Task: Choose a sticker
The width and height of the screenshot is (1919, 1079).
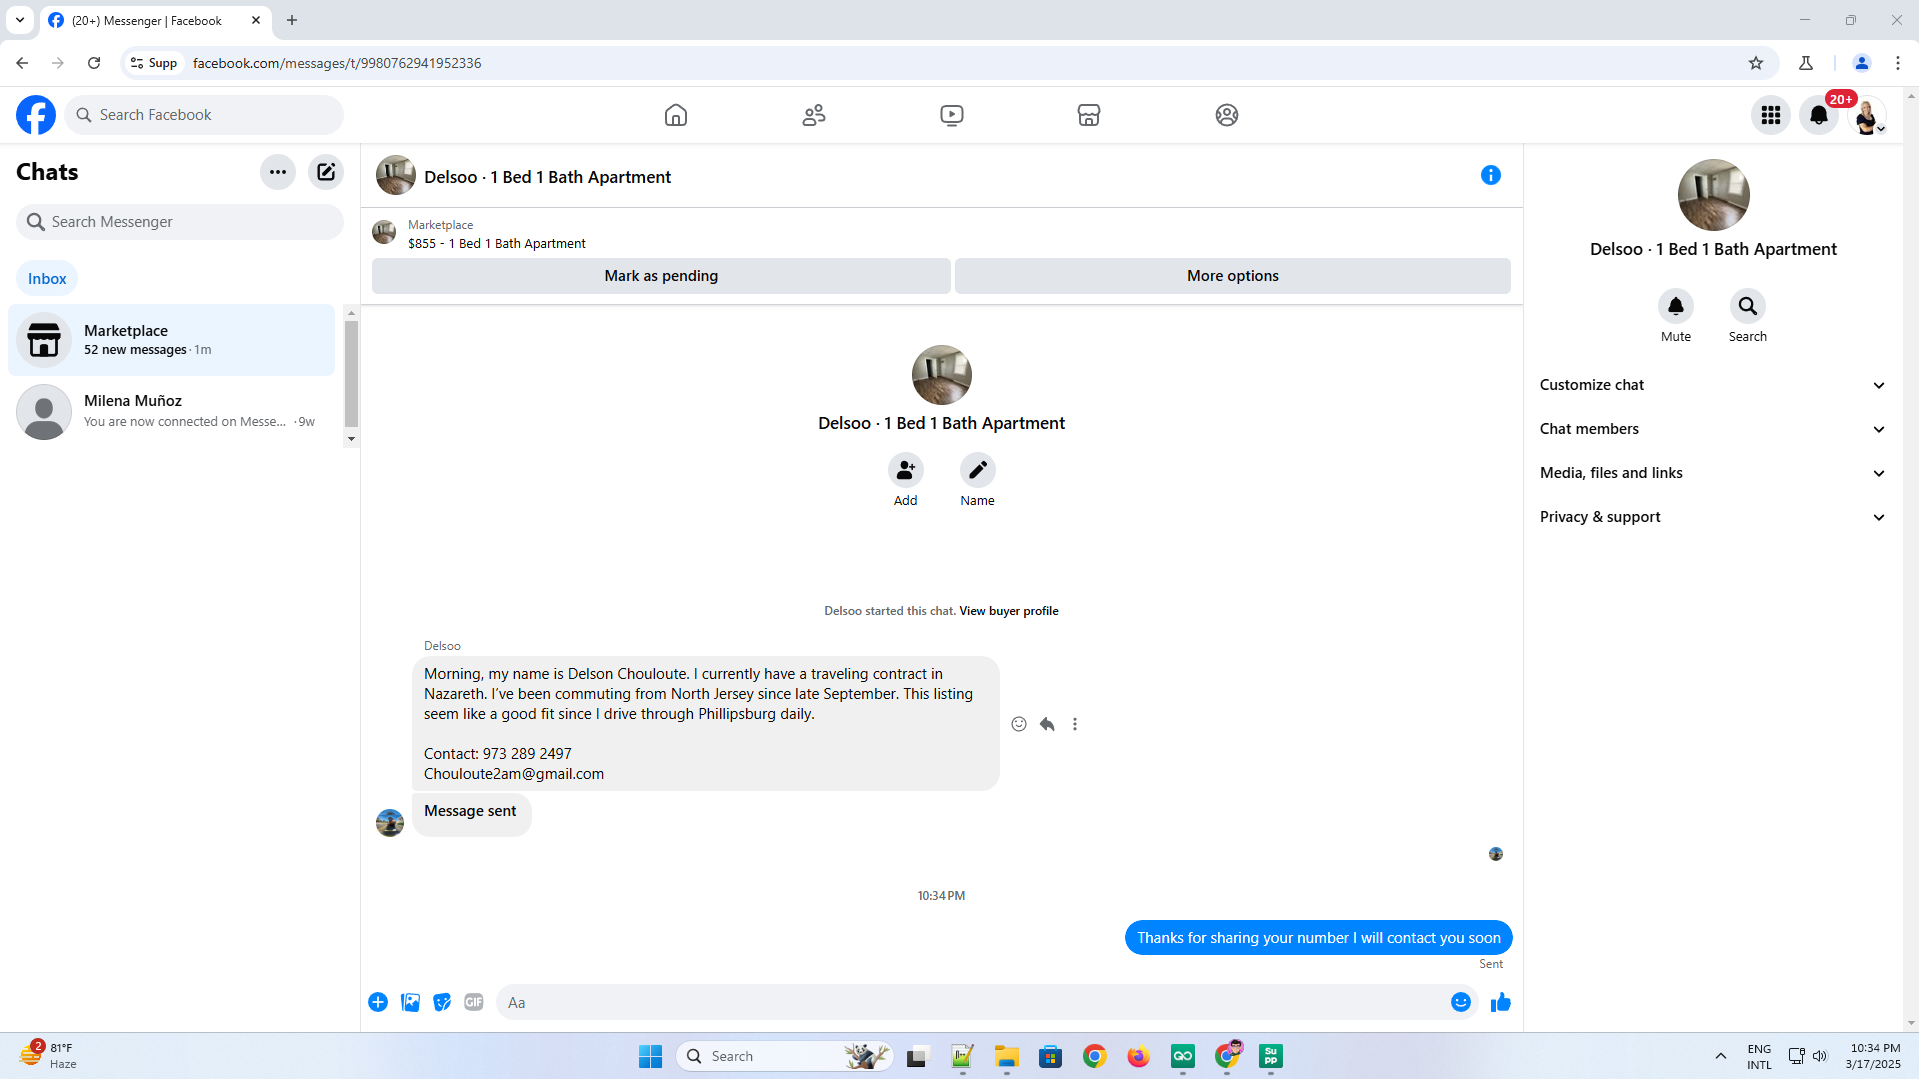Action: pos(442,1002)
